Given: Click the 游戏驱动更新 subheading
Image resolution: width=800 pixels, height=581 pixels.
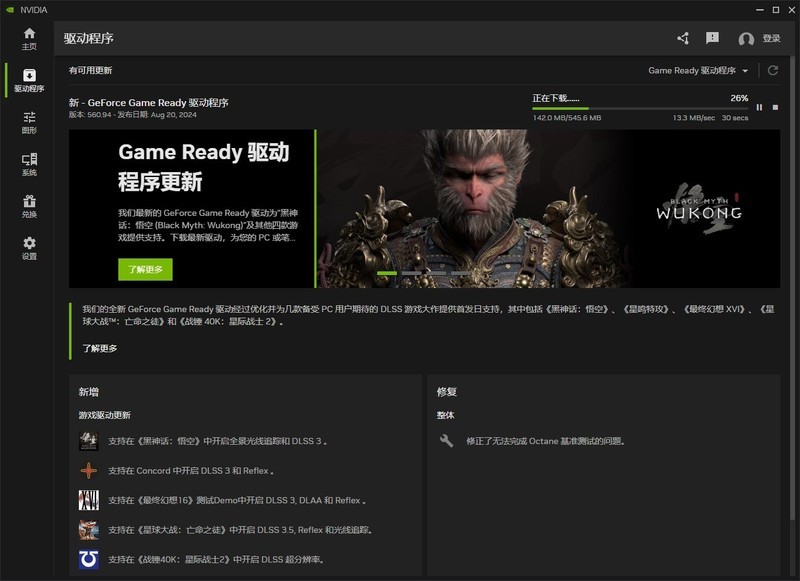Looking at the screenshot, I should coord(105,415).
